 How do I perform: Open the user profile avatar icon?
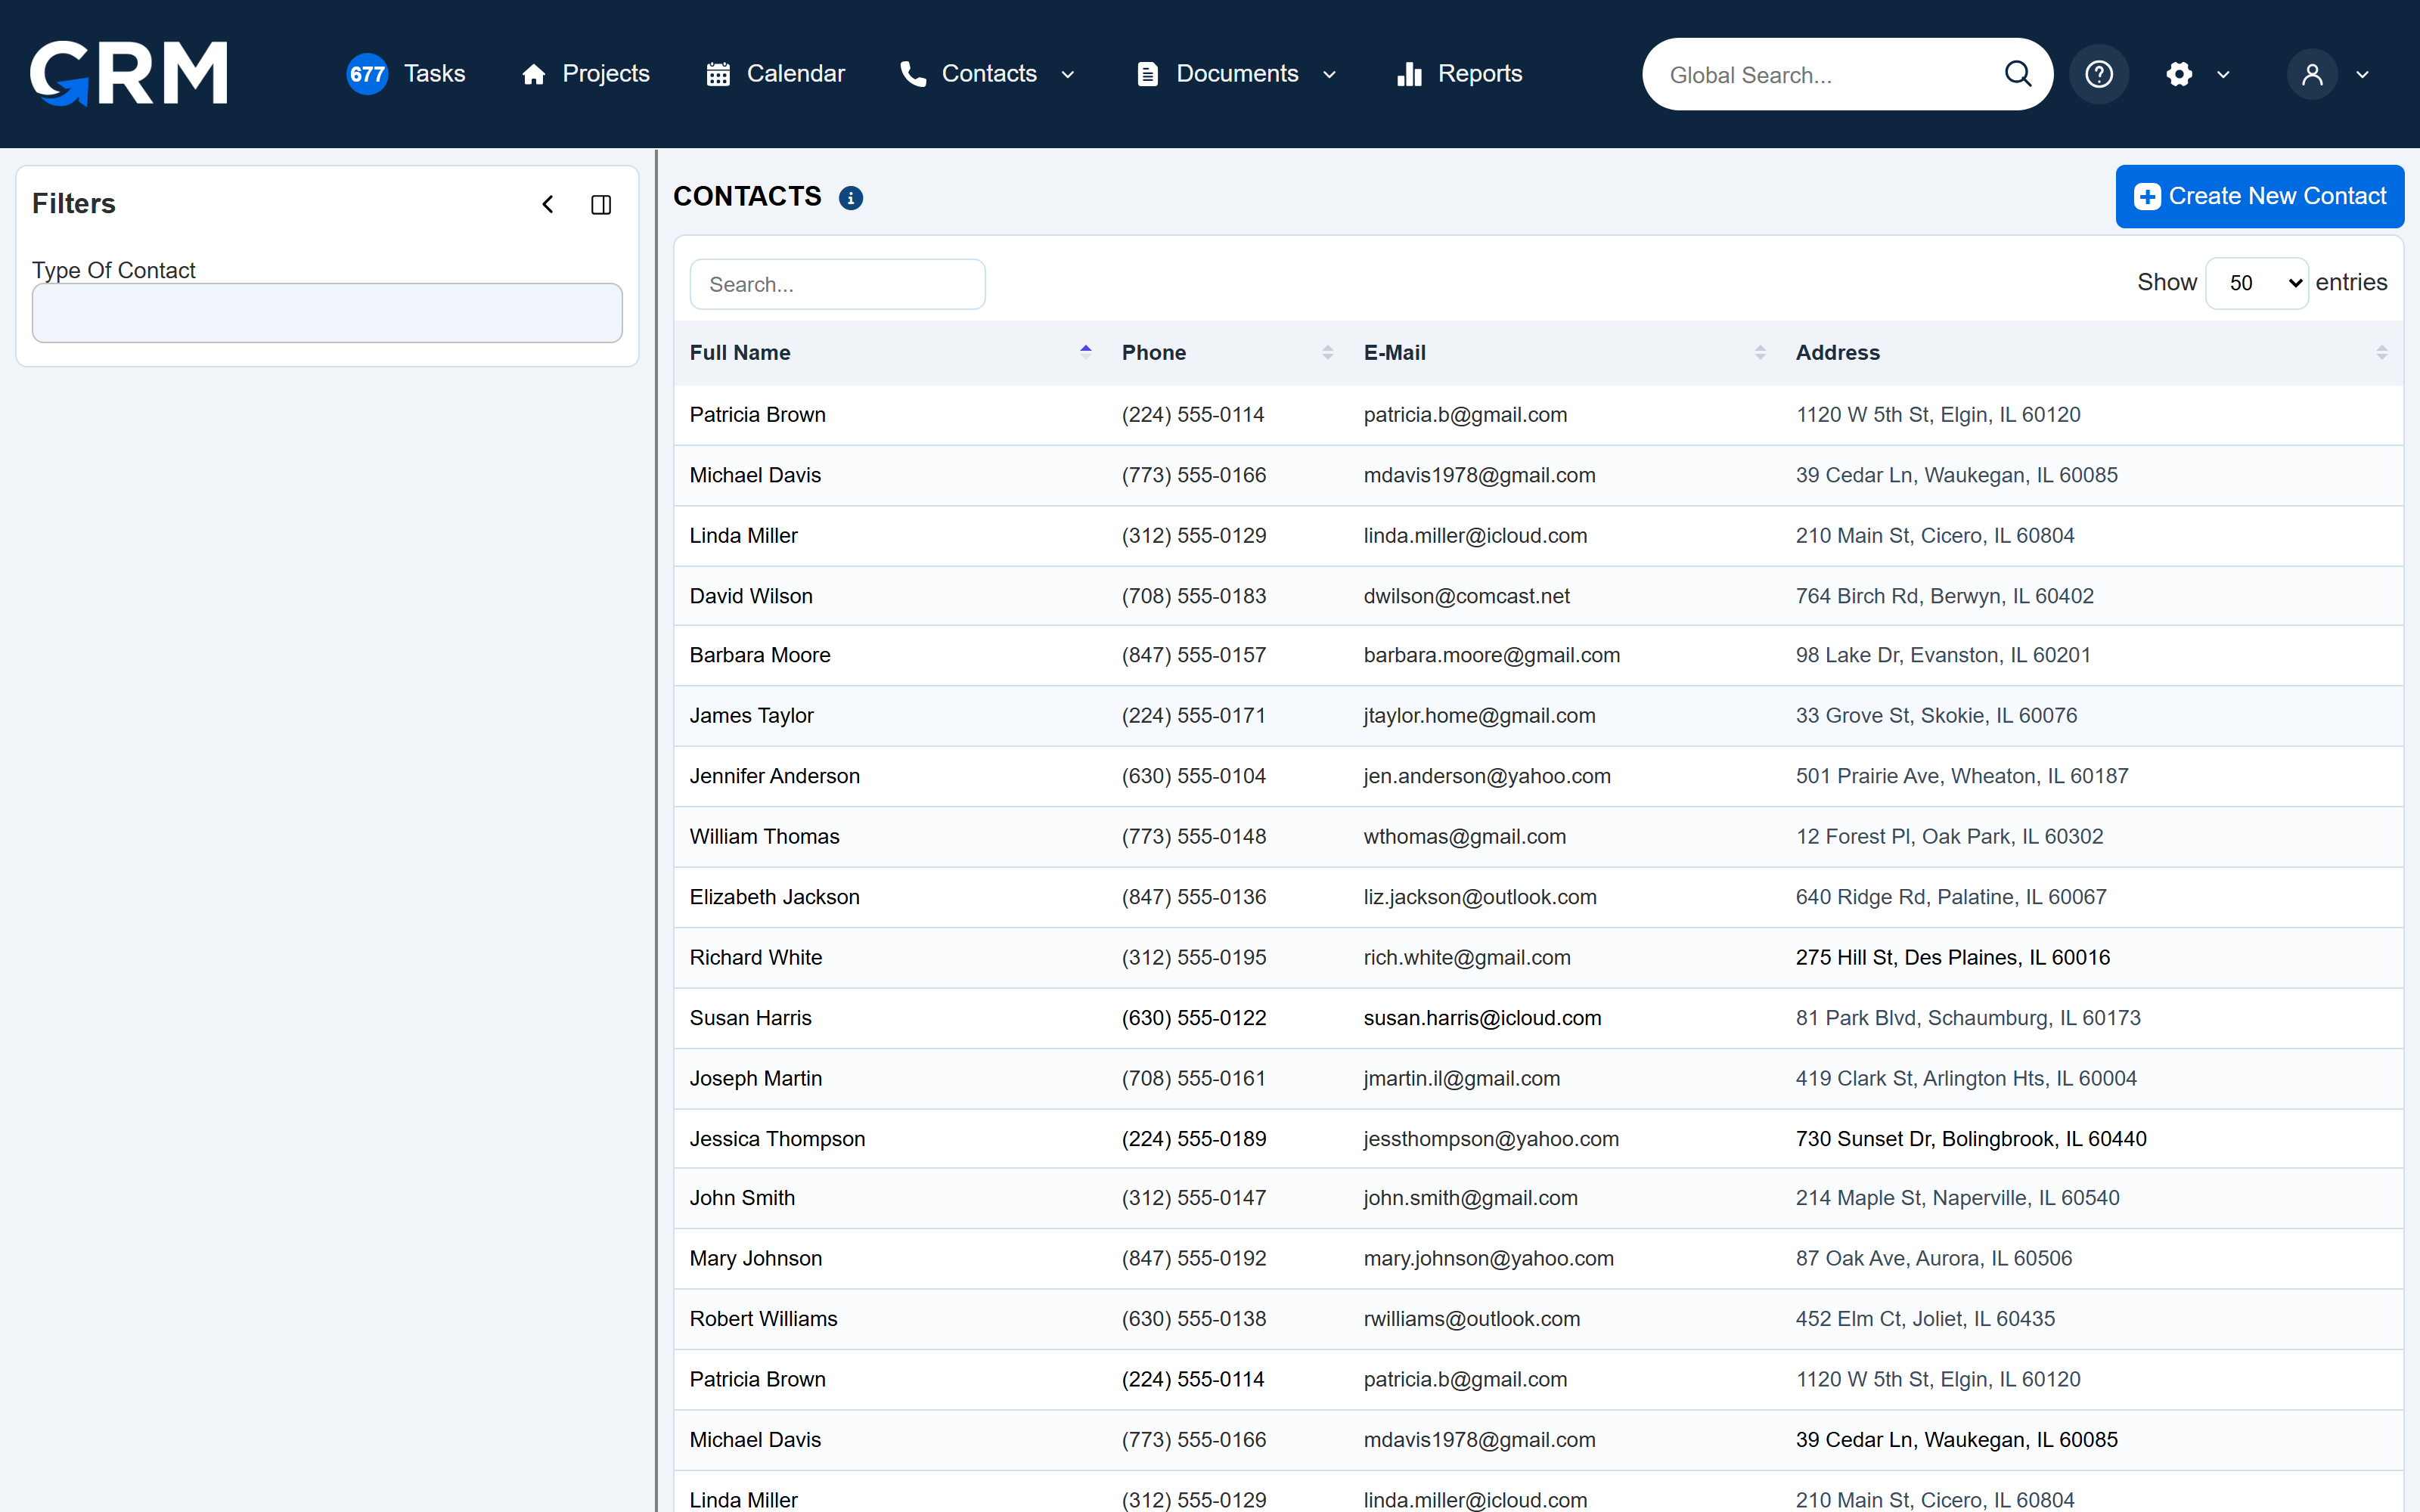click(x=2312, y=74)
